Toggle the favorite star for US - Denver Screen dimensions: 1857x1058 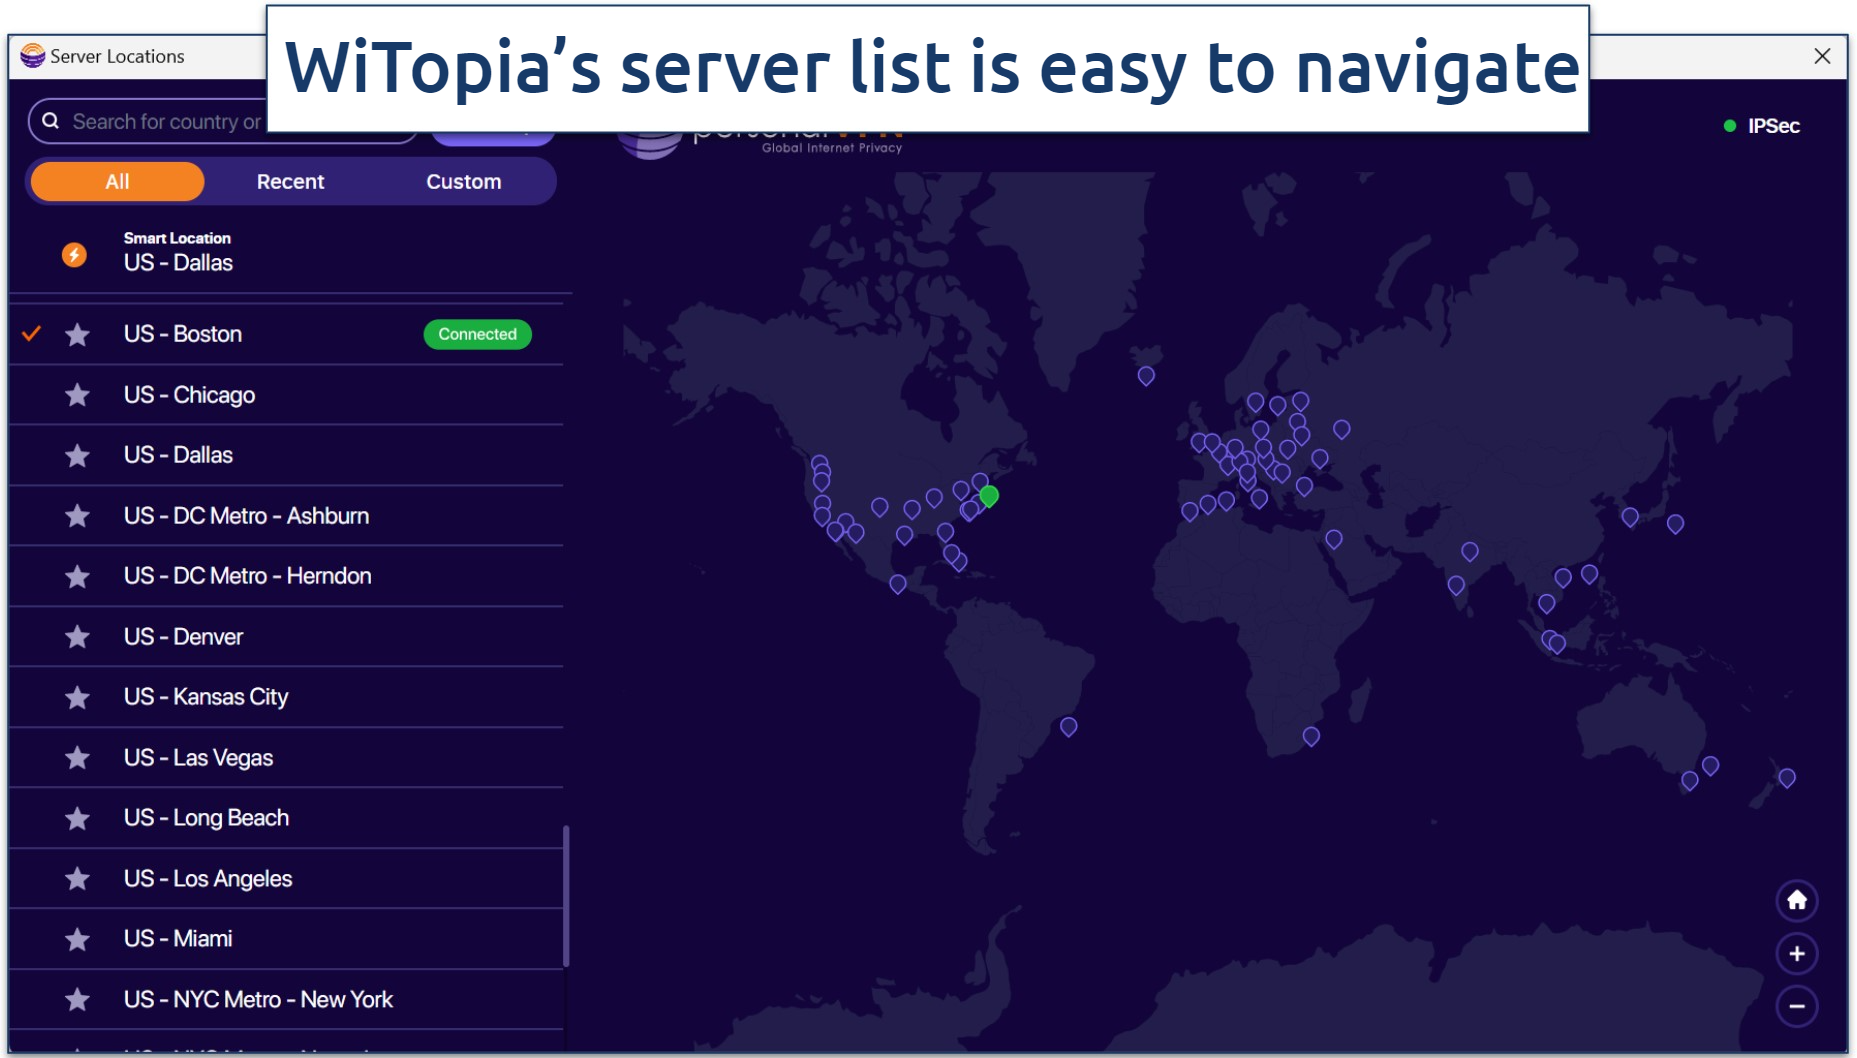coord(77,637)
